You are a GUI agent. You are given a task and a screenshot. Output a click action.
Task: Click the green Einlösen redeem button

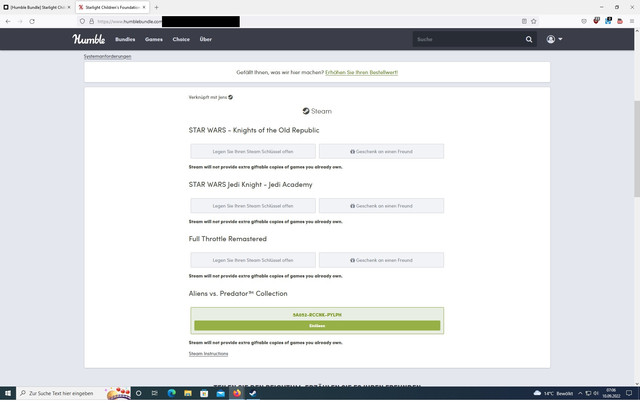(317, 325)
